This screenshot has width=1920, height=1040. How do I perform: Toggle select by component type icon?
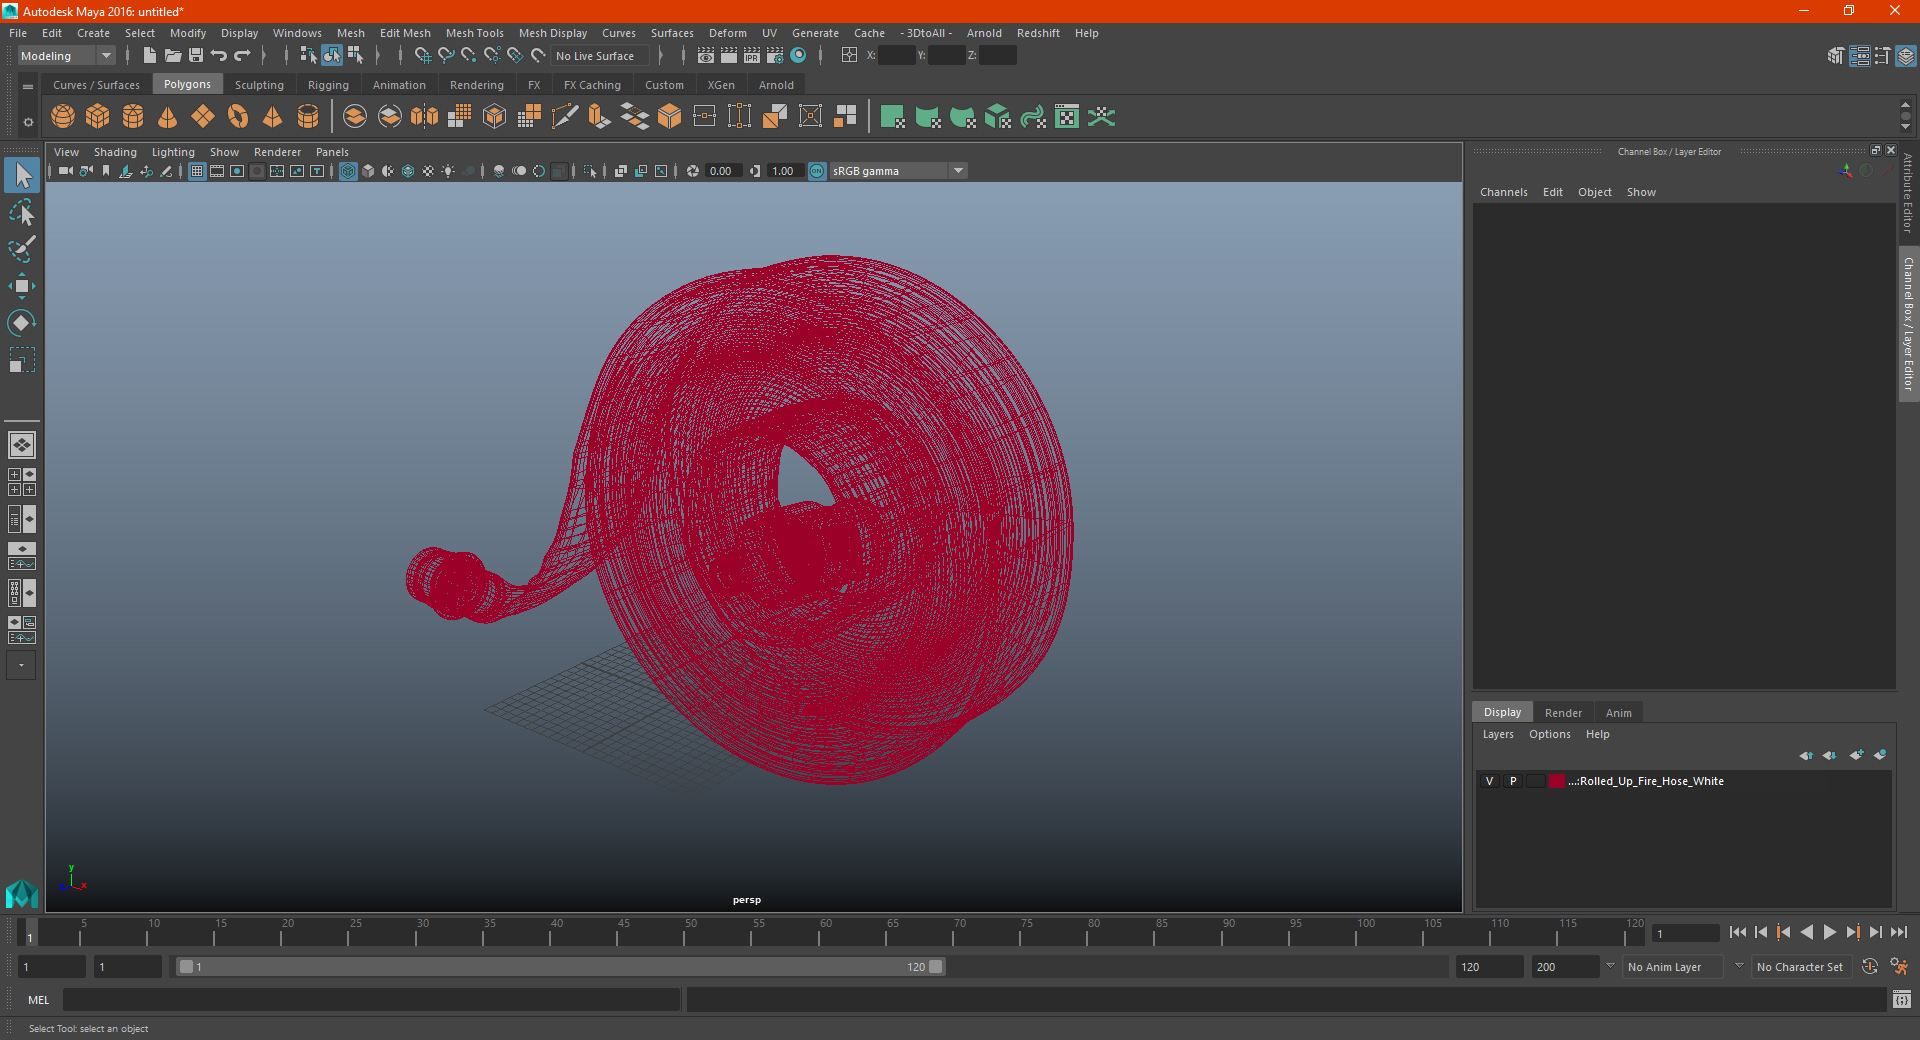[x=355, y=56]
